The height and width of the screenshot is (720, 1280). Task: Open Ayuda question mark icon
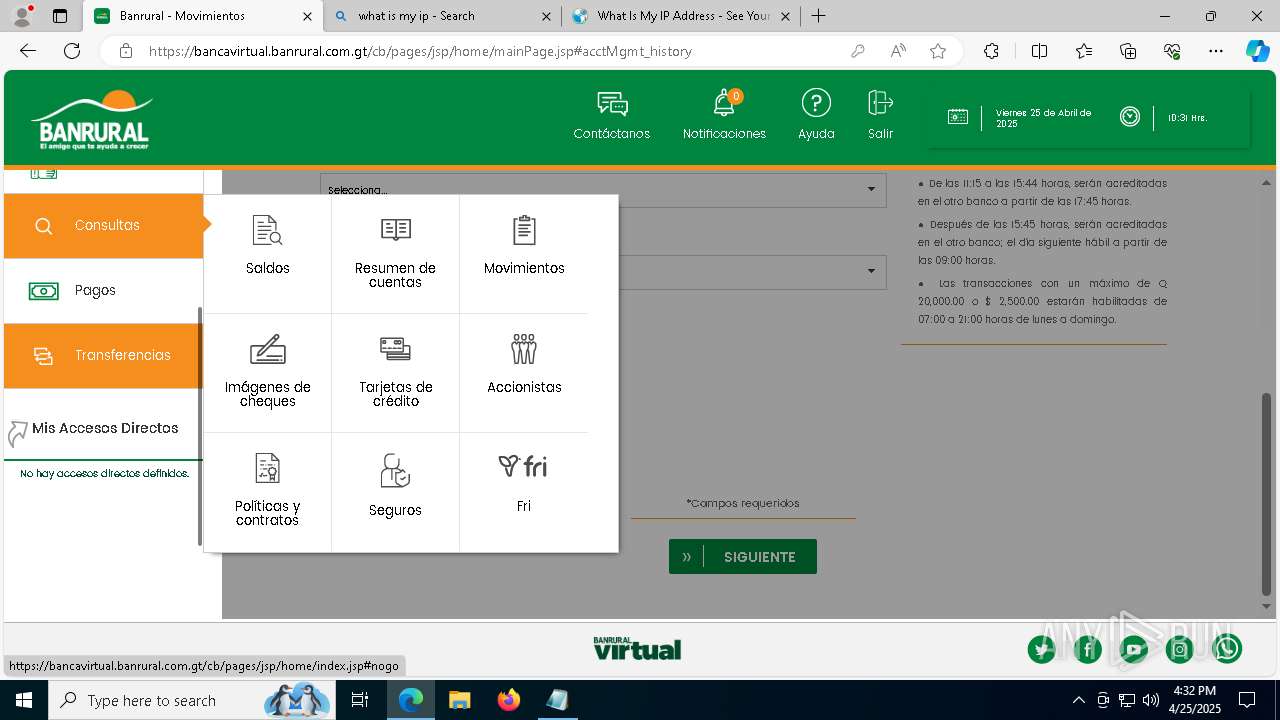tap(816, 103)
